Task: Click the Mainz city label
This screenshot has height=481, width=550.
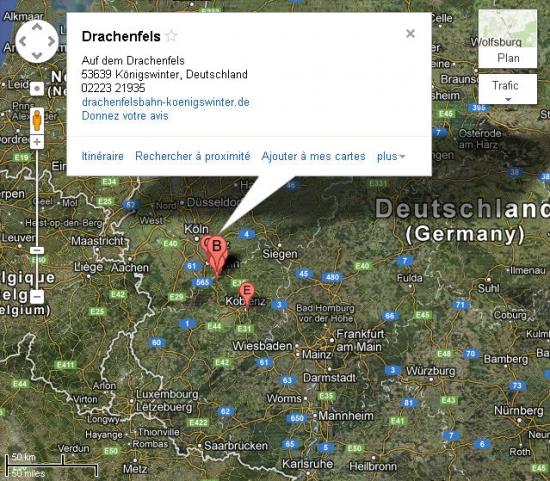Action: [x=316, y=355]
